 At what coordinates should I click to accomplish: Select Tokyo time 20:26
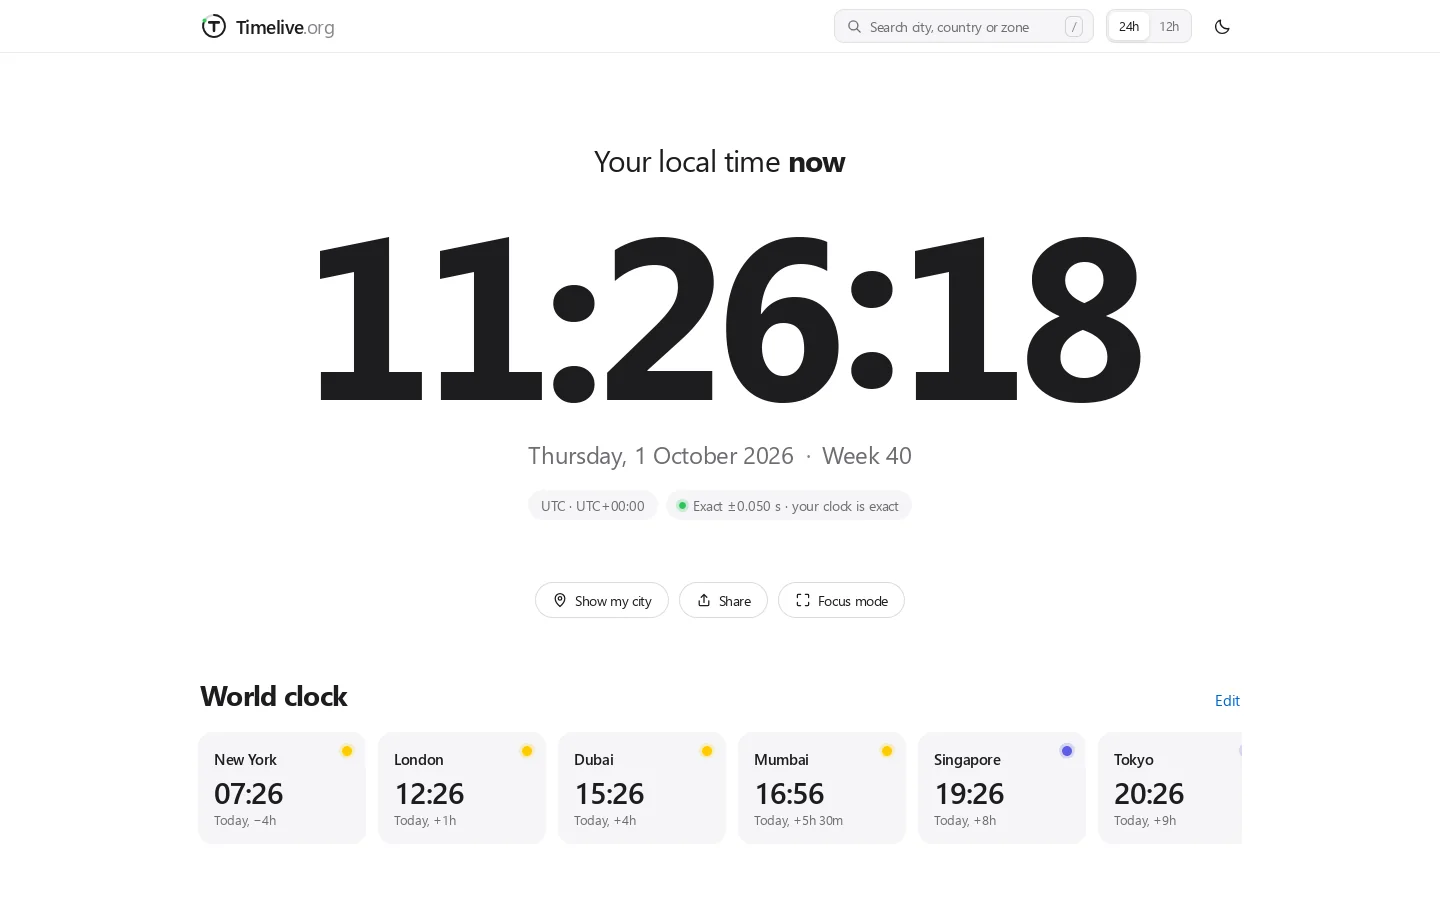[x=1149, y=793]
